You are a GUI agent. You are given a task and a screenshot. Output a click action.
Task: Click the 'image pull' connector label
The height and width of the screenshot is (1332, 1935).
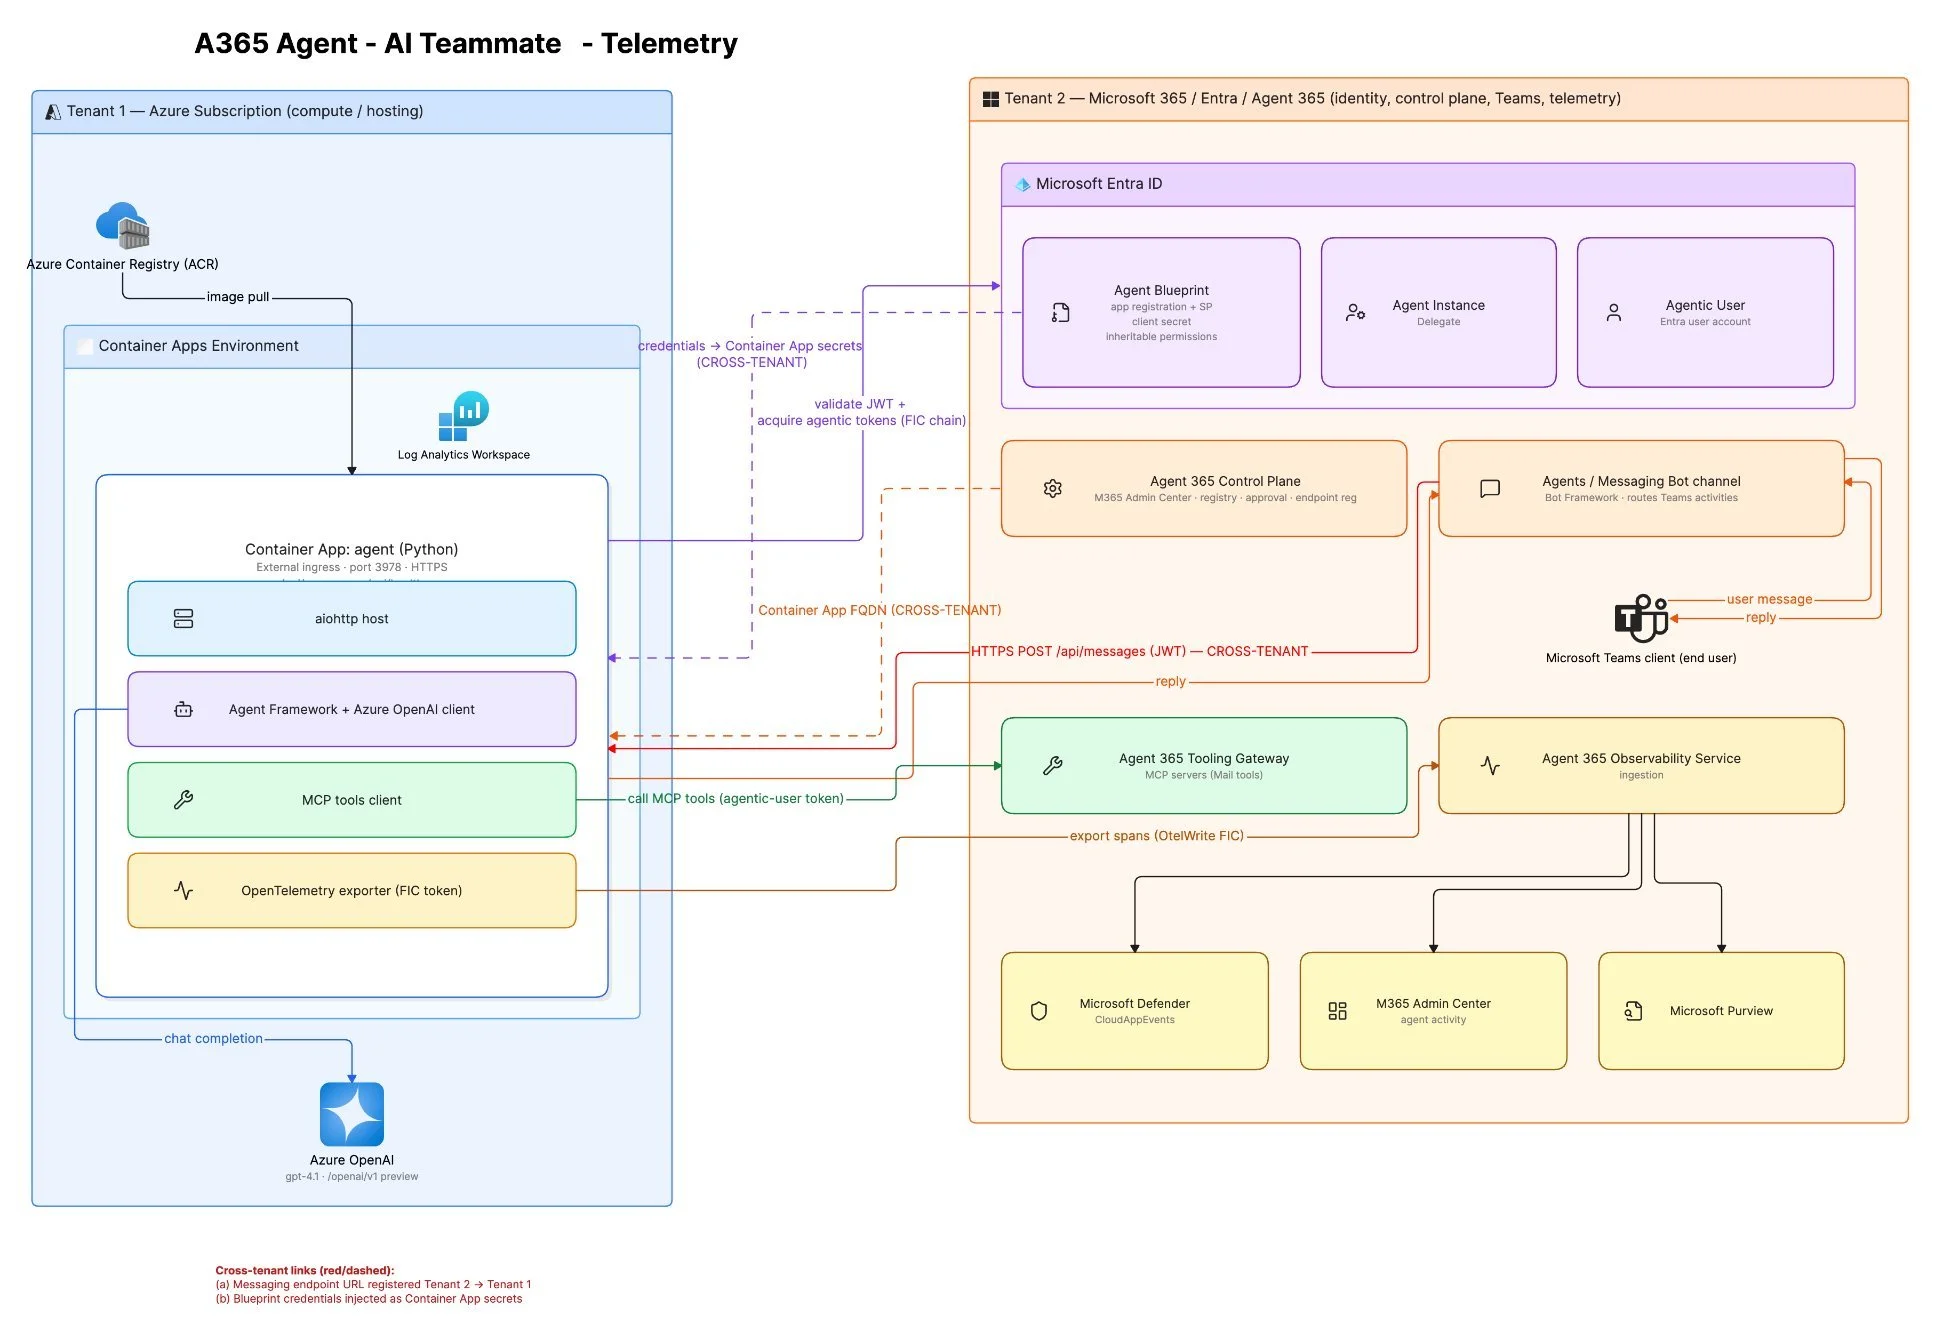point(238,297)
